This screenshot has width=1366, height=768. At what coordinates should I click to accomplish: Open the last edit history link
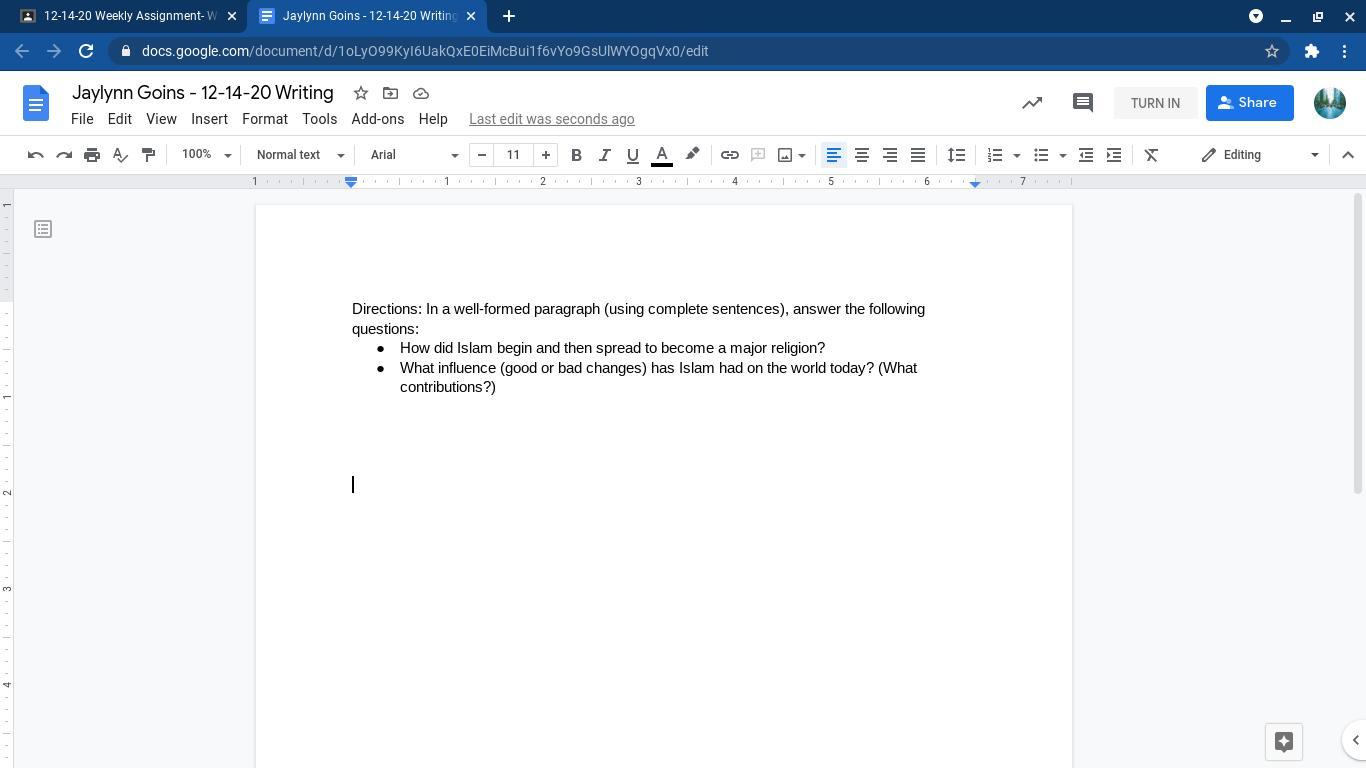coord(552,119)
